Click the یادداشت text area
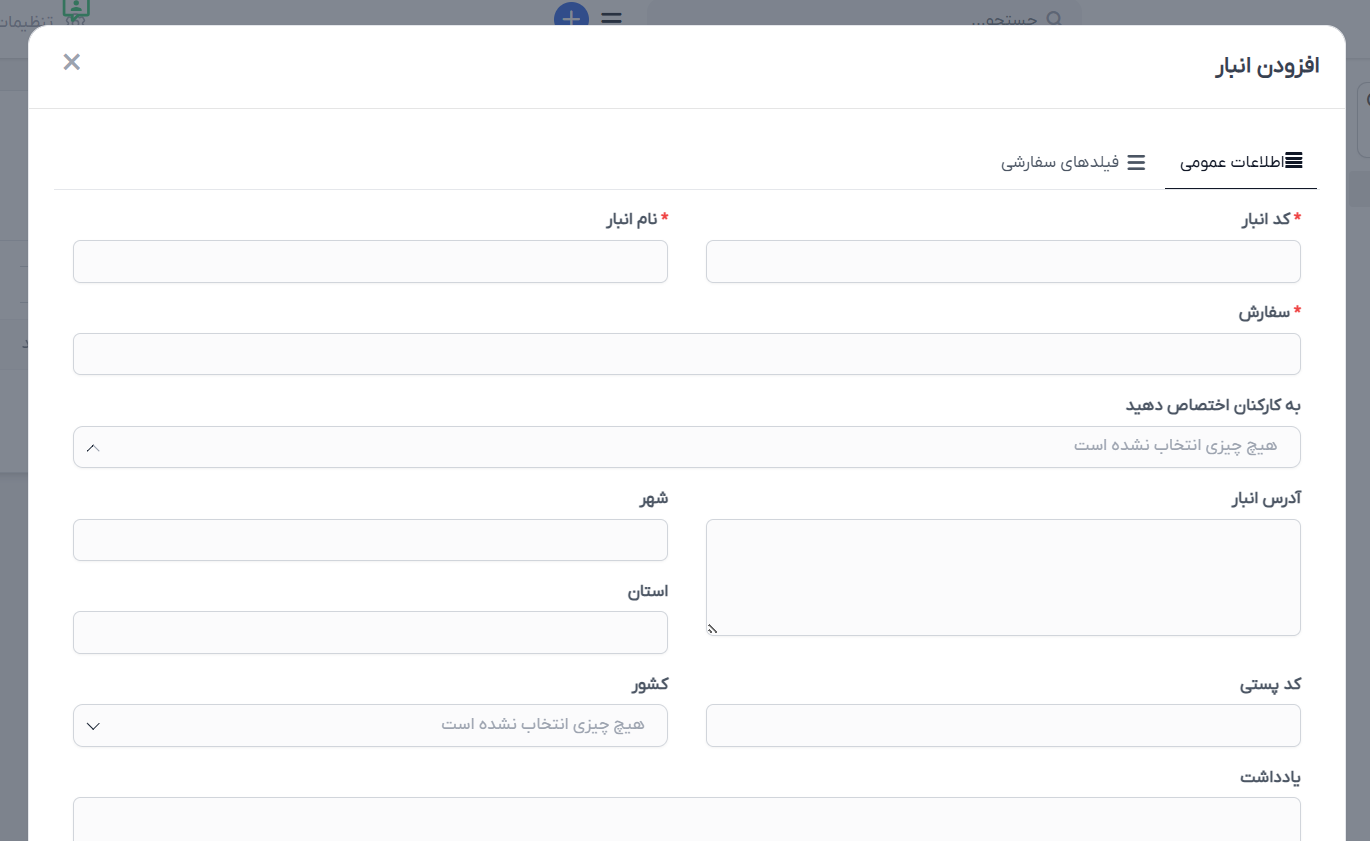Screen dimensions: 1370x841 tap(687, 819)
